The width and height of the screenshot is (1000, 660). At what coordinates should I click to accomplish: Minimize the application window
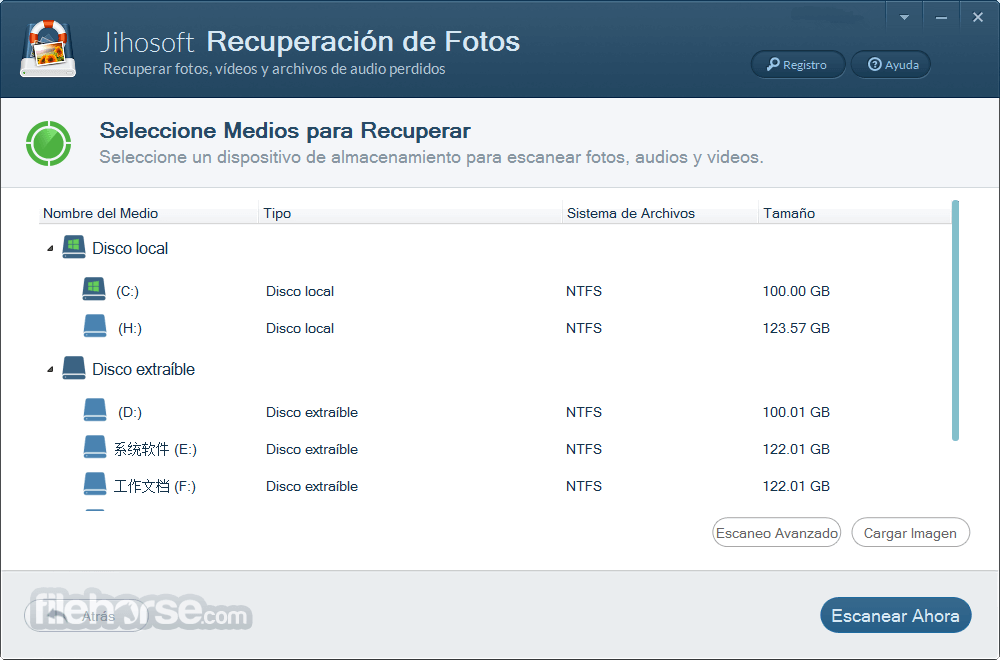941,17
